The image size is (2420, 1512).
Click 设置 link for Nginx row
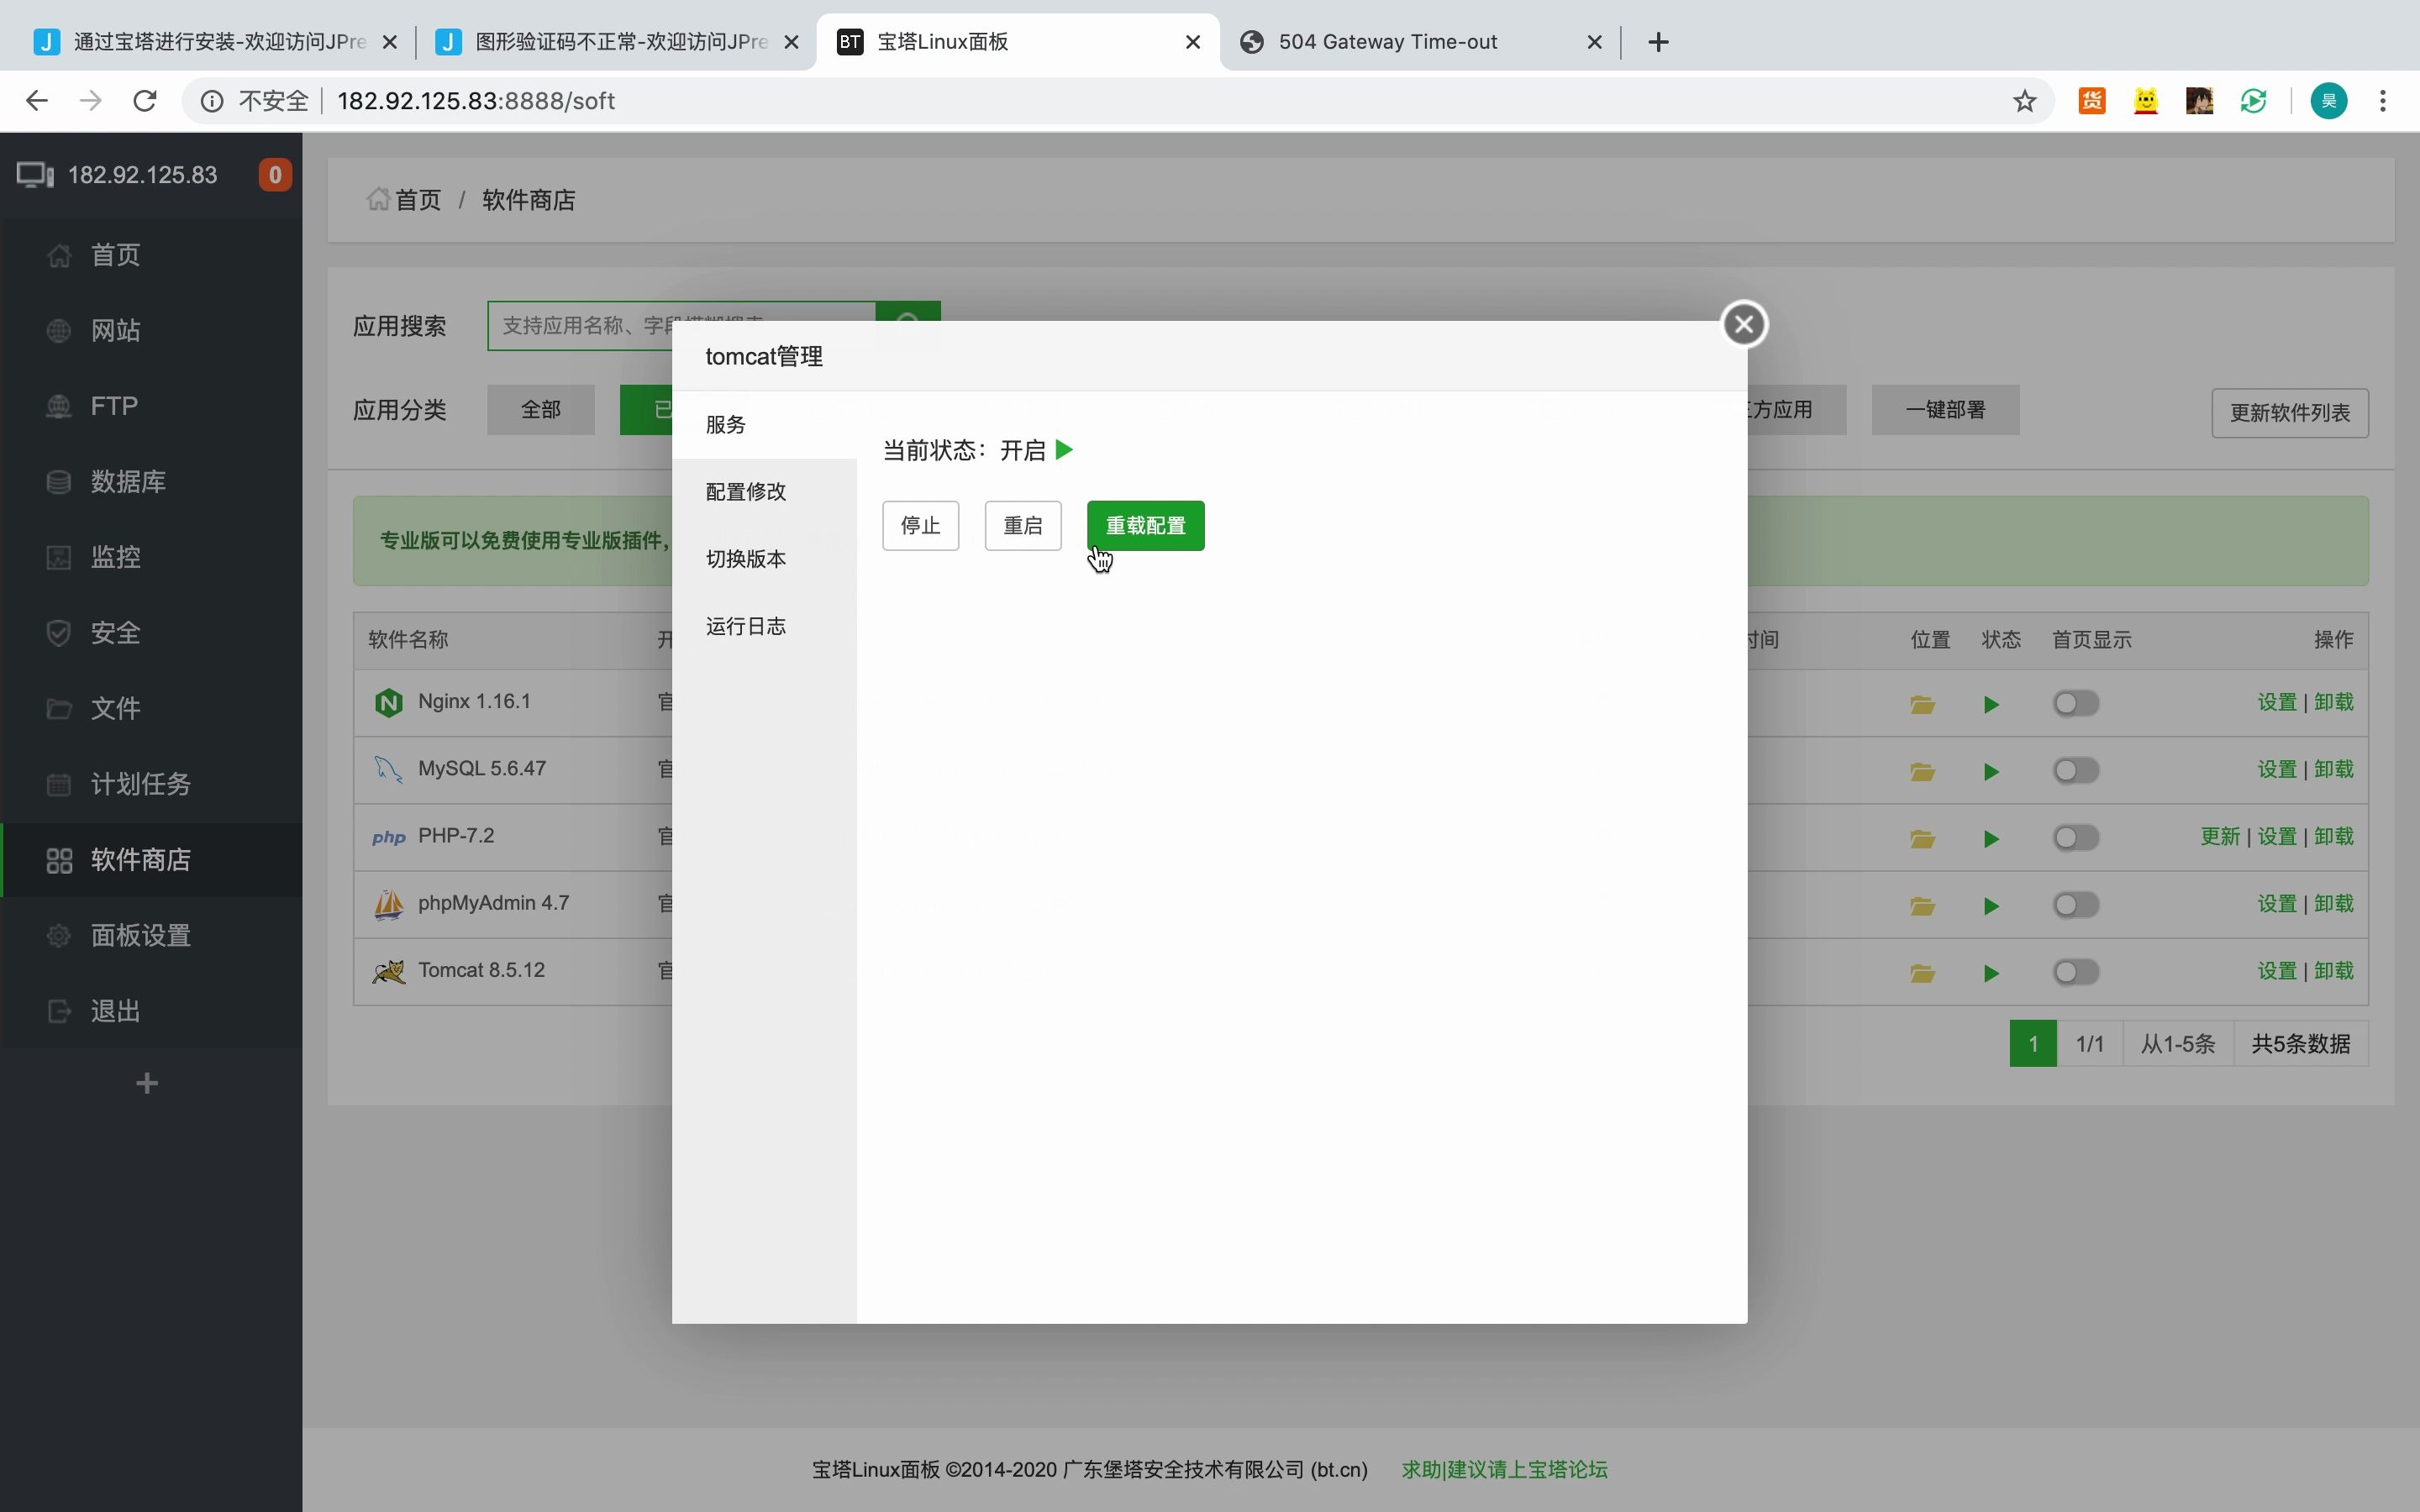point(2277,702)
